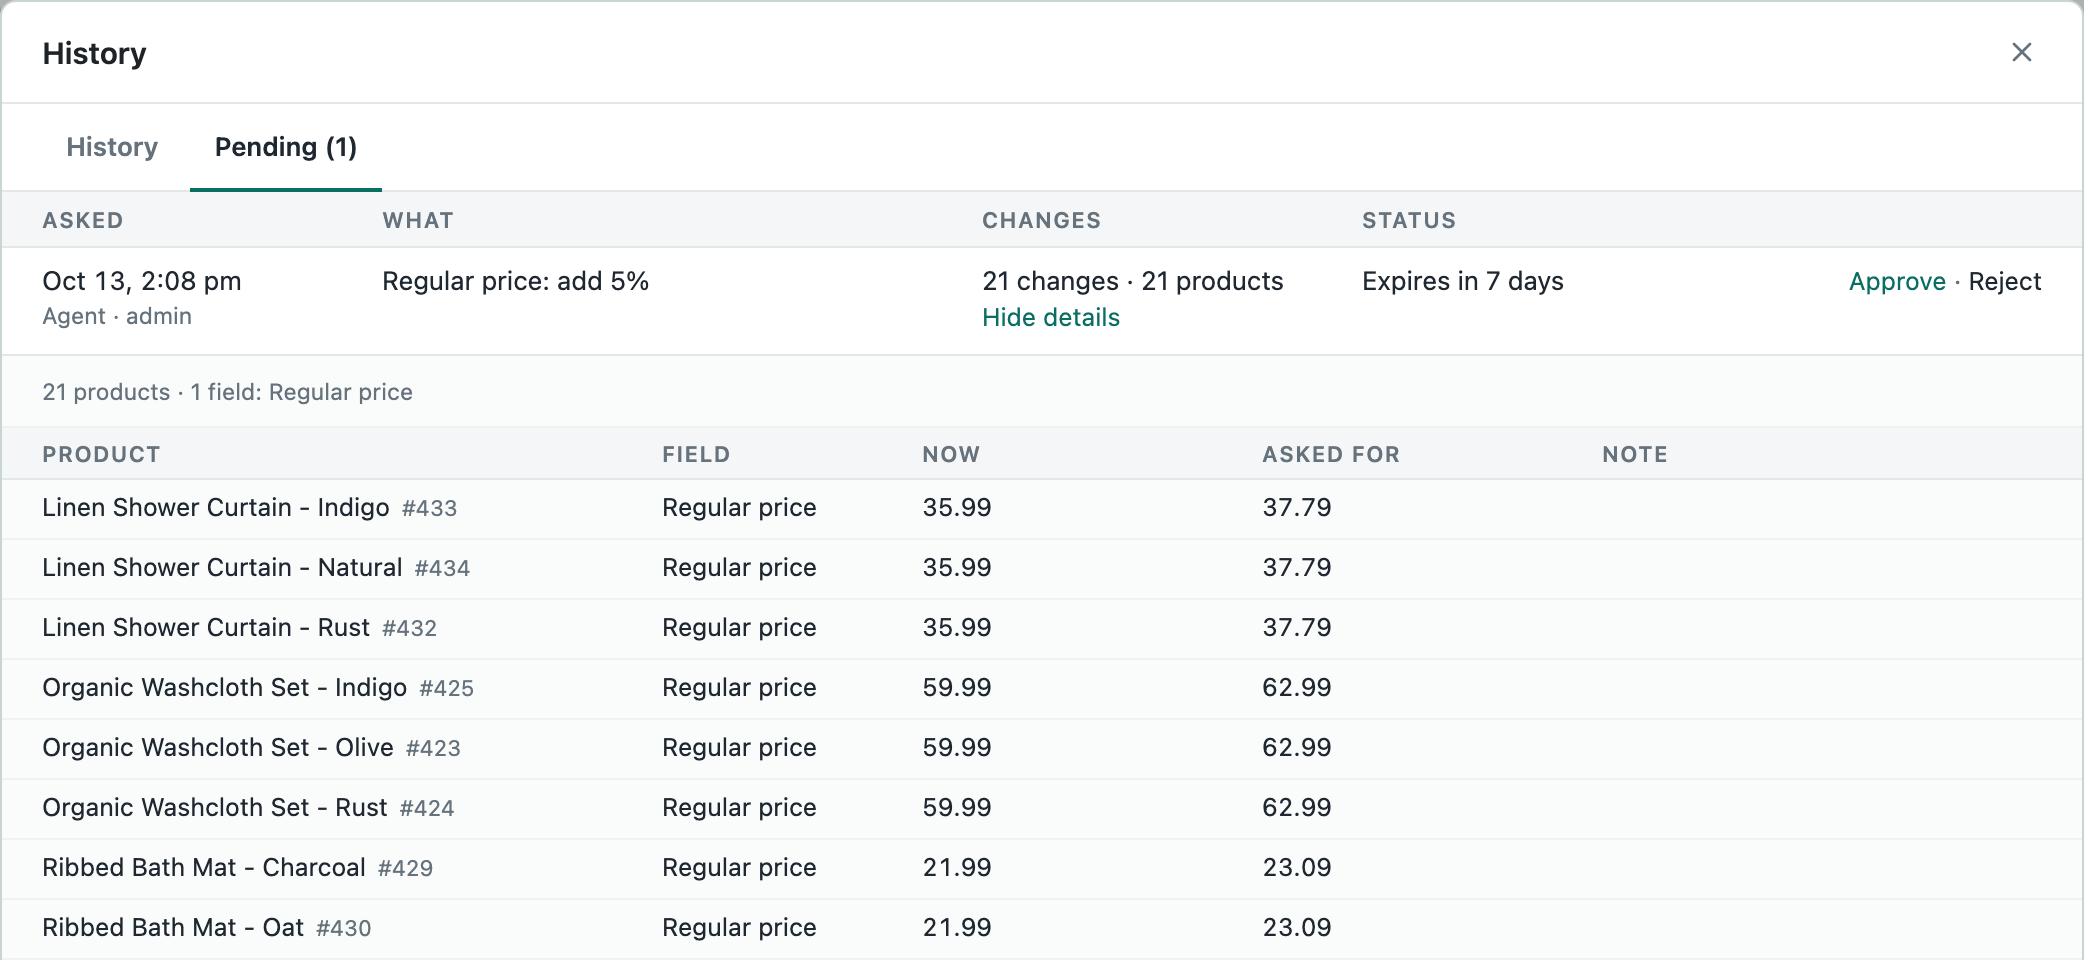The image size is (2084, 960).
Task: Select Ribbed Bath Mat - Charcoal product
Action: [x=204, y=868]
